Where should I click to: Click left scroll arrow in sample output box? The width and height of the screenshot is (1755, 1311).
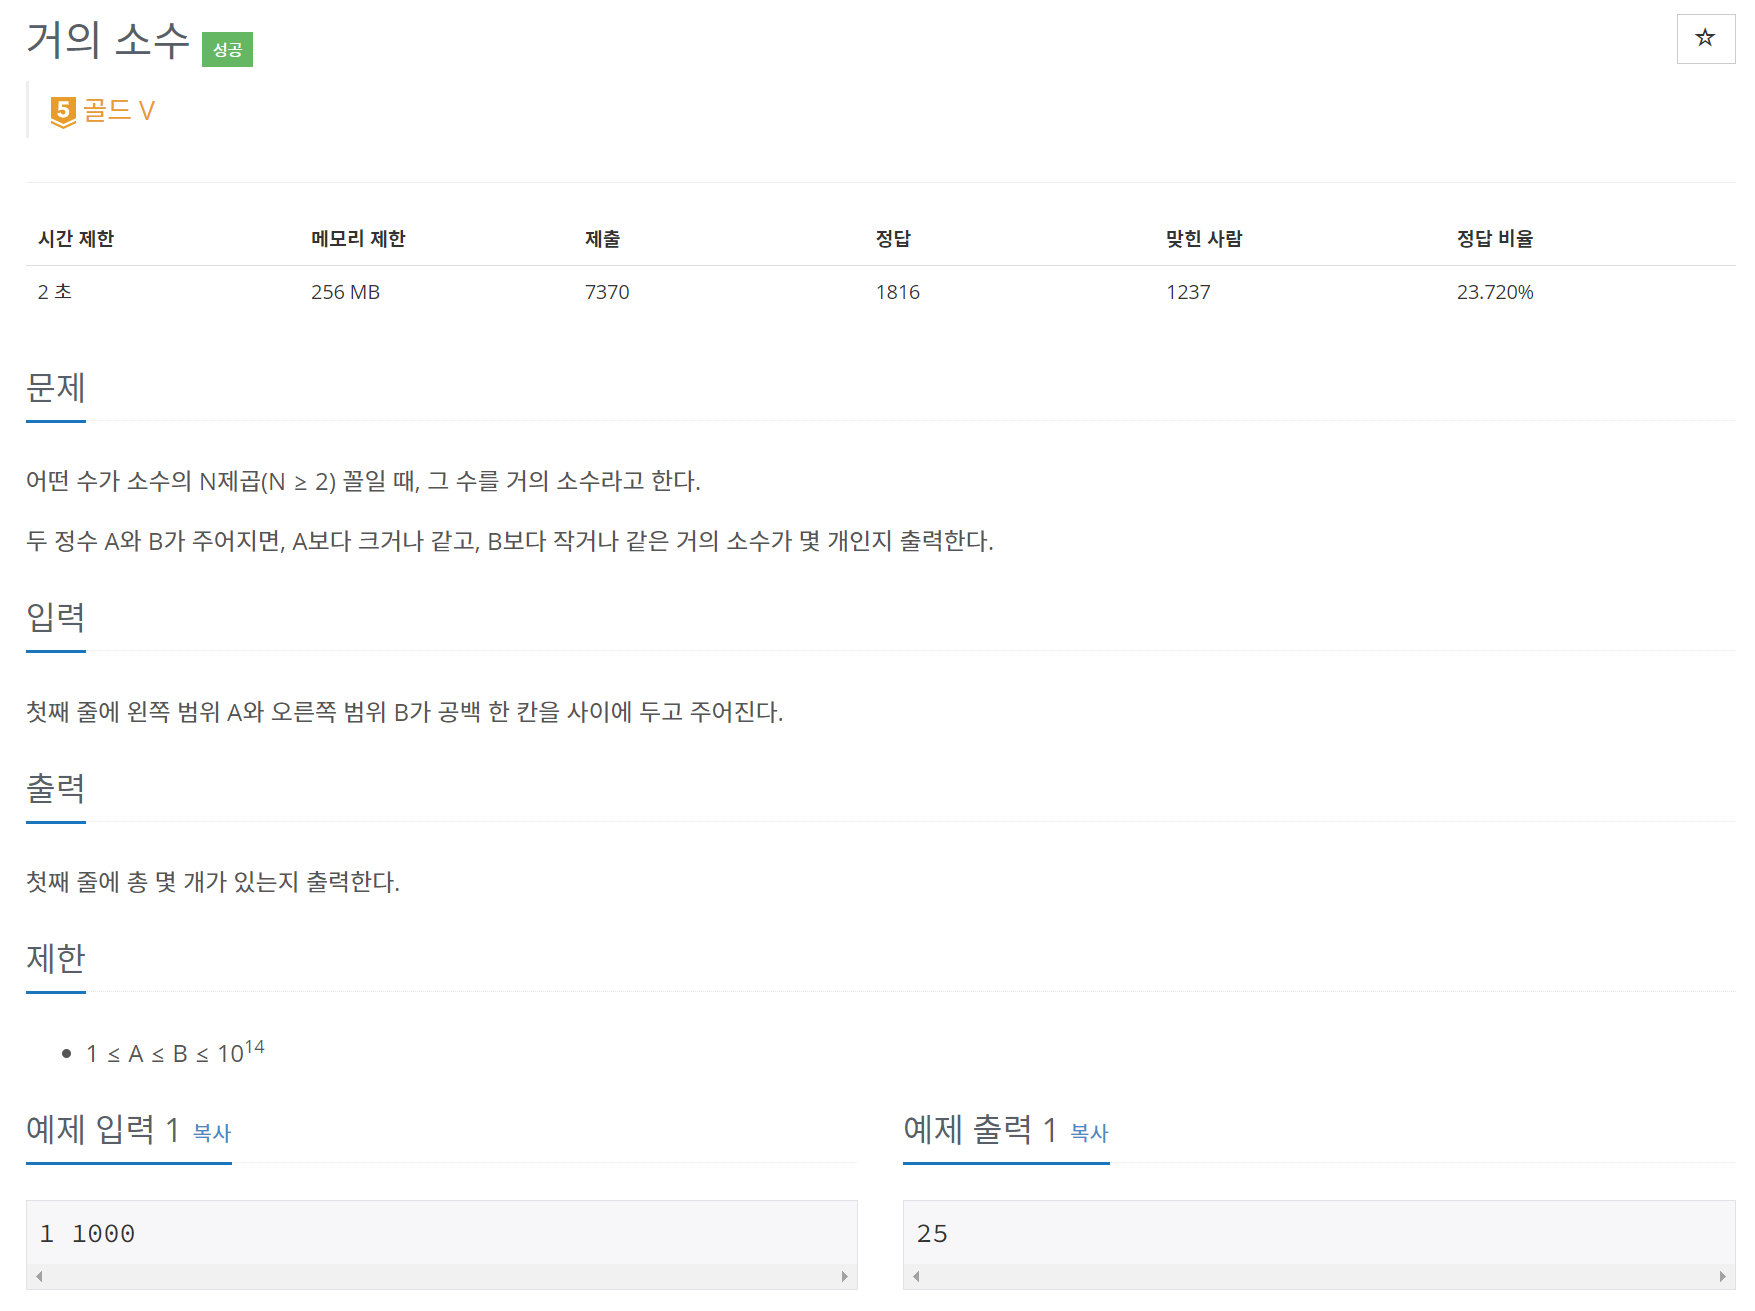[x=916, y=1276]
